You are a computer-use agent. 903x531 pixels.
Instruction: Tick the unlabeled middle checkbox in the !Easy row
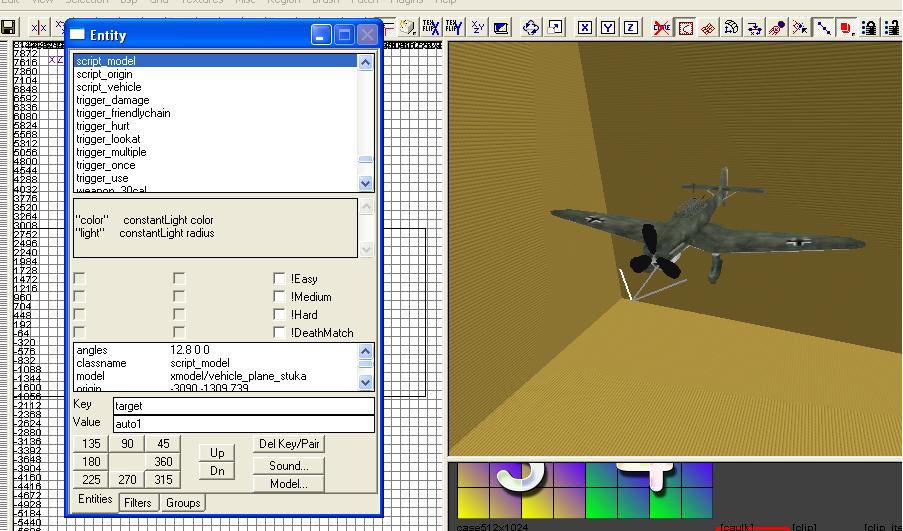(179, 279)
